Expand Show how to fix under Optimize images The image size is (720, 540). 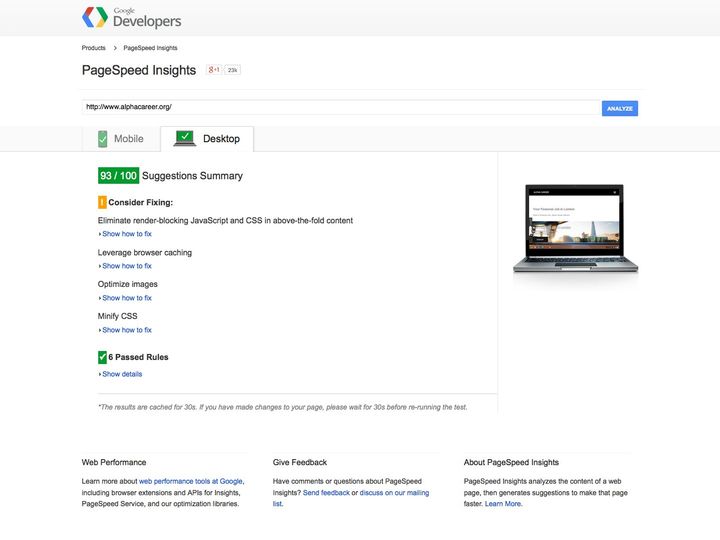coord(125,298)
